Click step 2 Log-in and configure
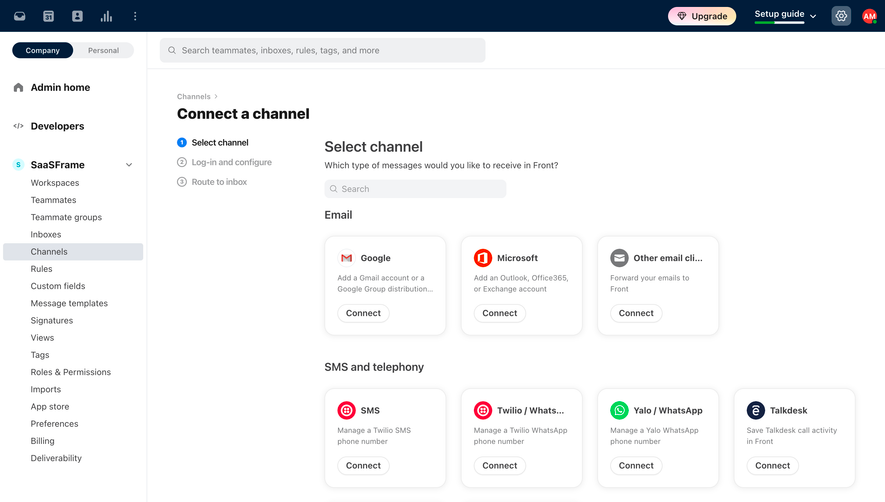 click(225, 163)
